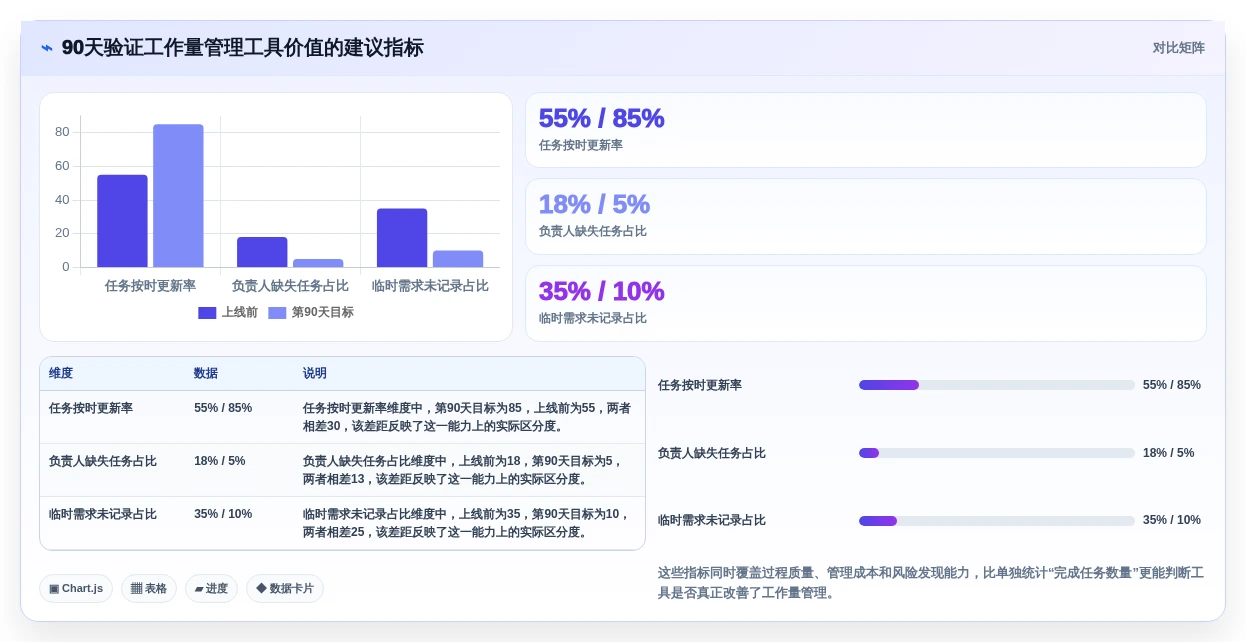Image resolution: width=1246 pixels, height=642 pixels.
Task: Select the 负责人缺失任务占比 table row label
Action: click(x=103, y=461)
